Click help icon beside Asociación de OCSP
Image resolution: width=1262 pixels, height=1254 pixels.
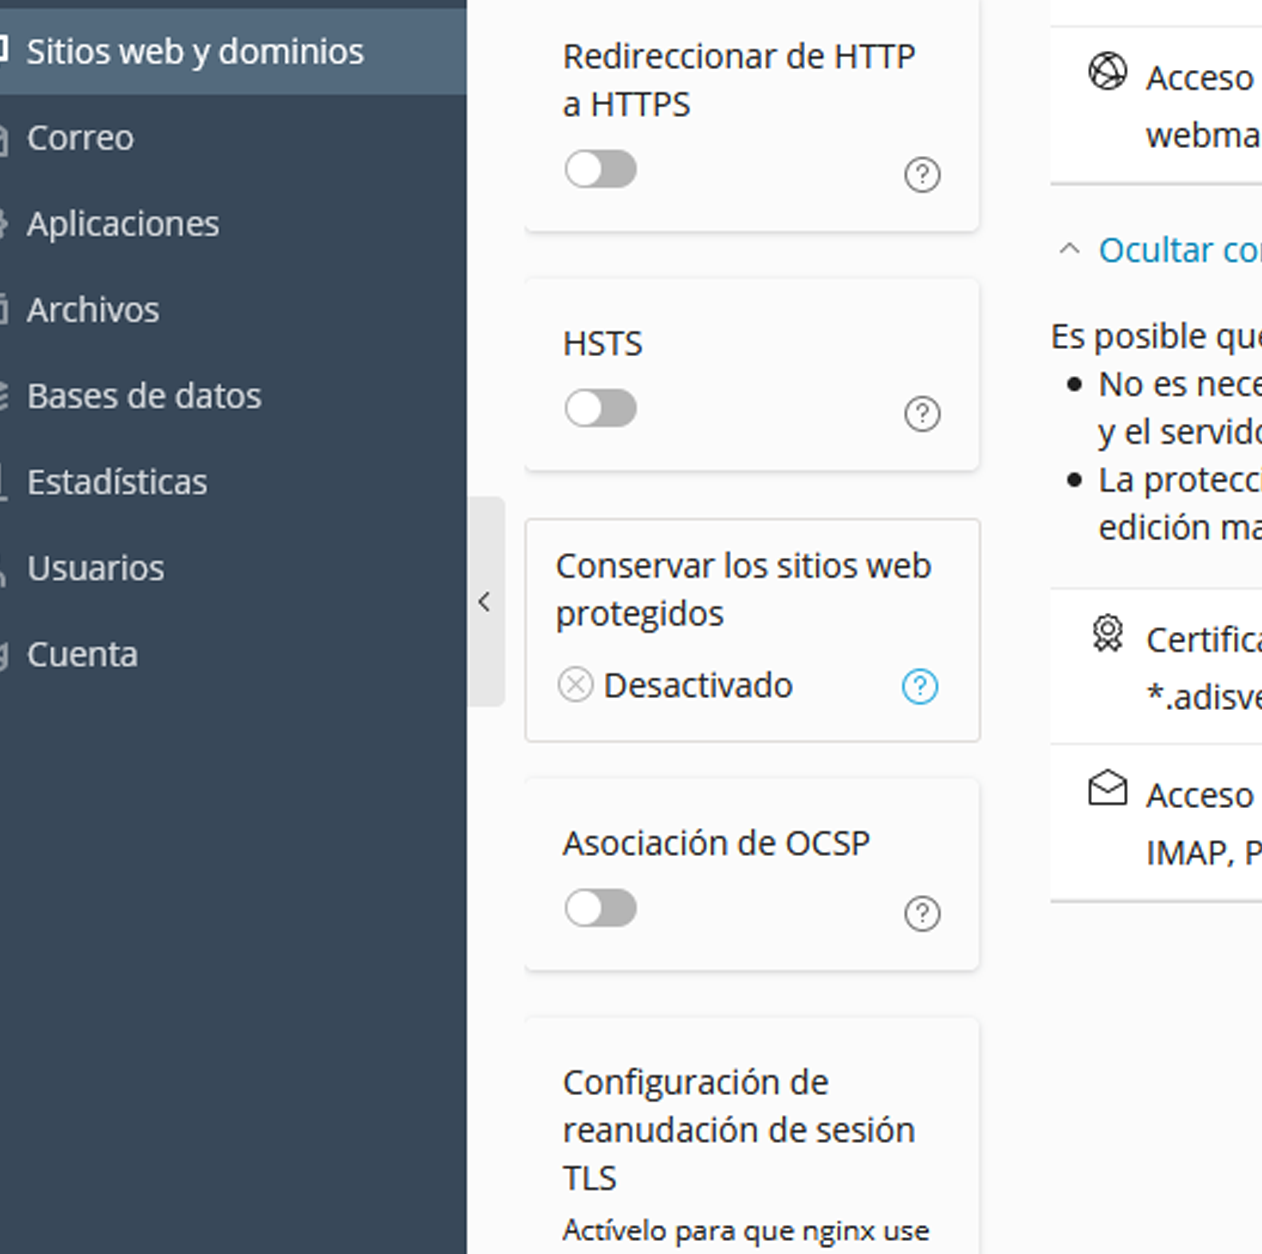coord(922,913)
